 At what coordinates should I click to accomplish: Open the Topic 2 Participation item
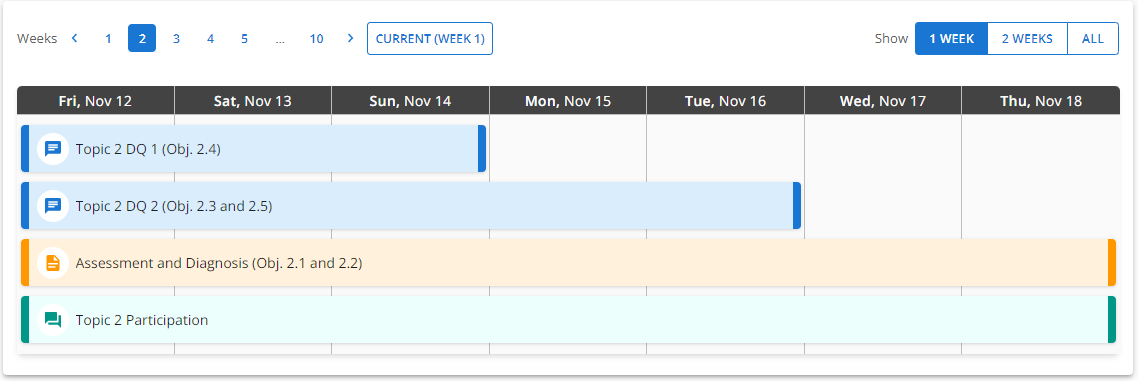click(568, 319)
